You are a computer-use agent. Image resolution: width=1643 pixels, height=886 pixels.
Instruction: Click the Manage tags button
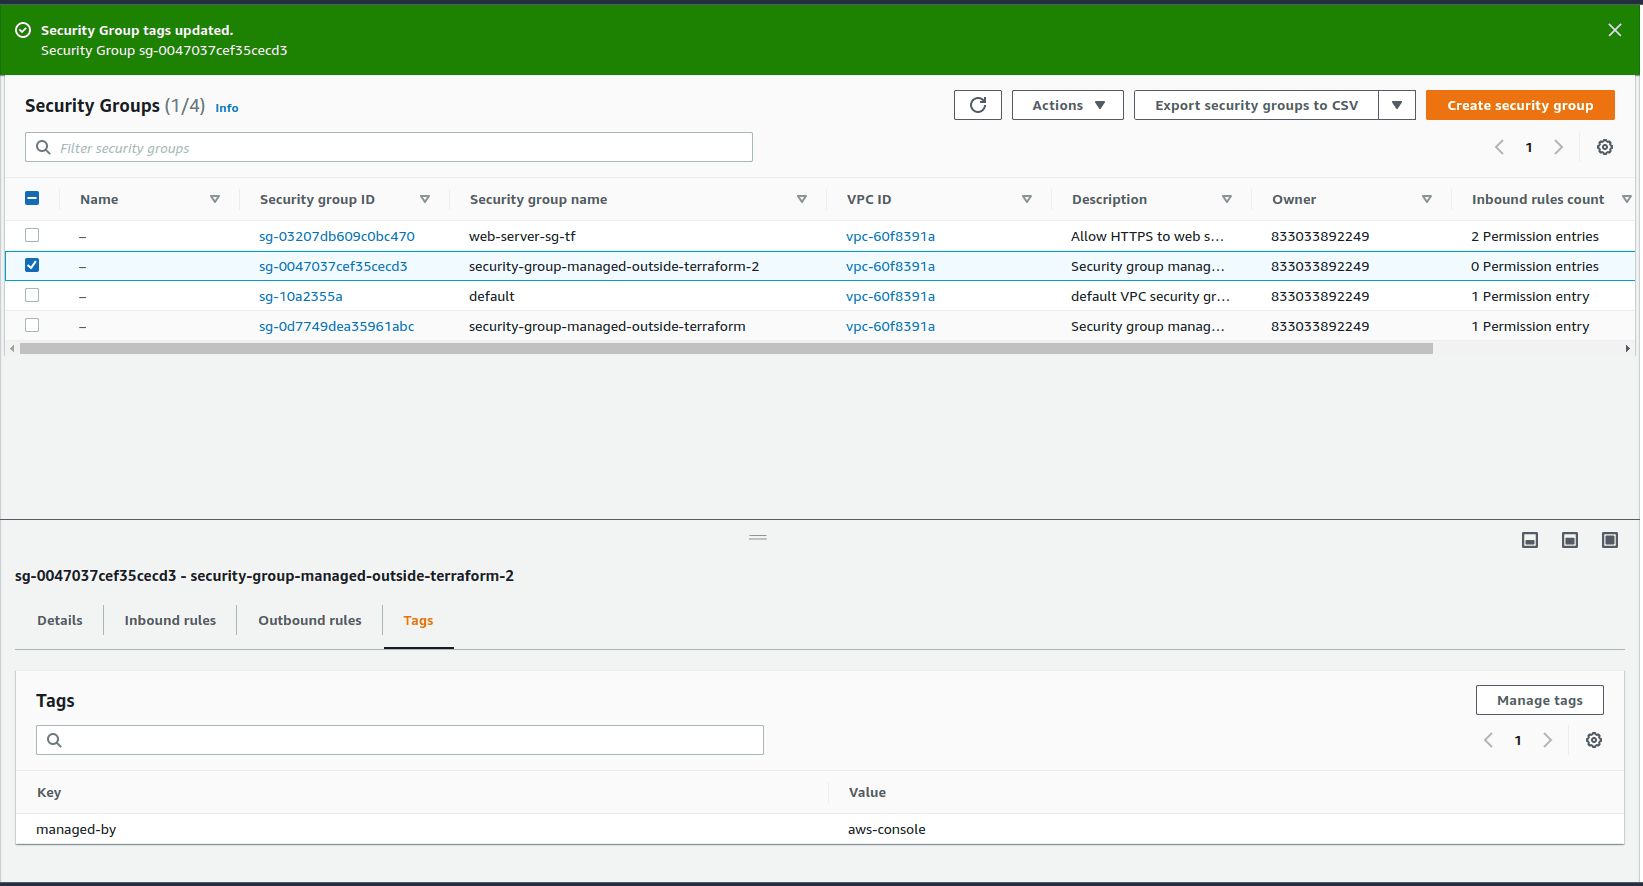(1540, 700)
